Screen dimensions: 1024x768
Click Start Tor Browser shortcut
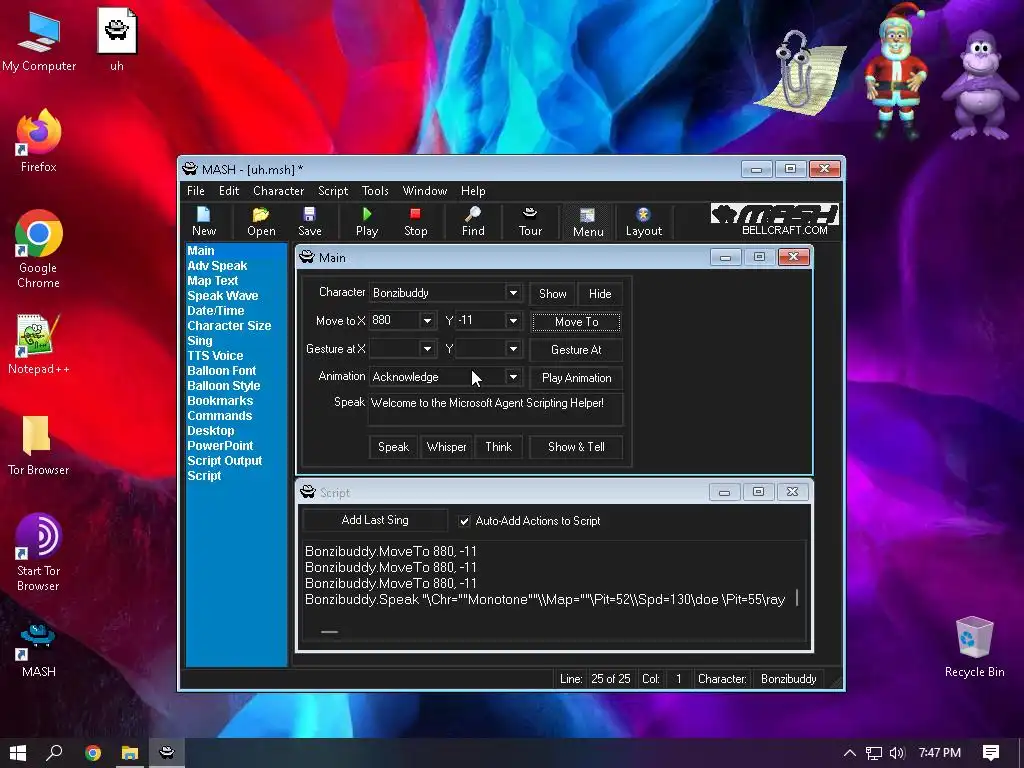pyautogui.click(x=39, y=552)
